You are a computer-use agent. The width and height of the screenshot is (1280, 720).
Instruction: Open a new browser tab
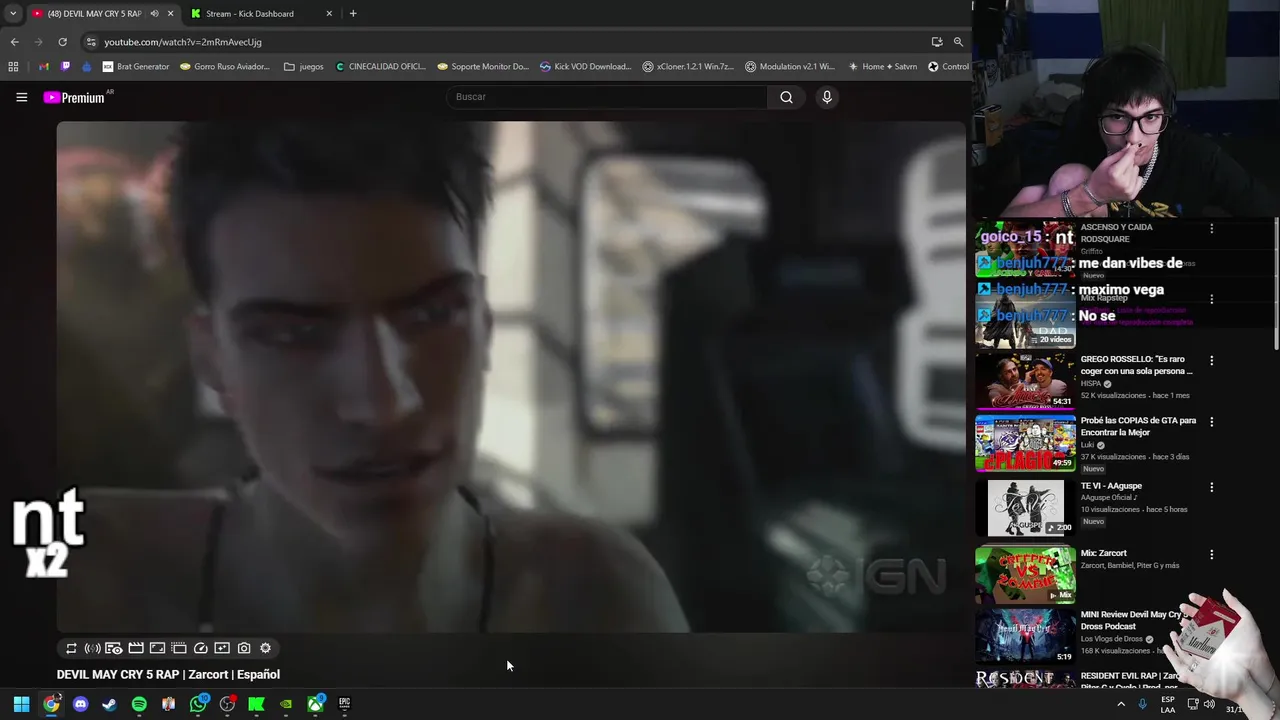353,13
